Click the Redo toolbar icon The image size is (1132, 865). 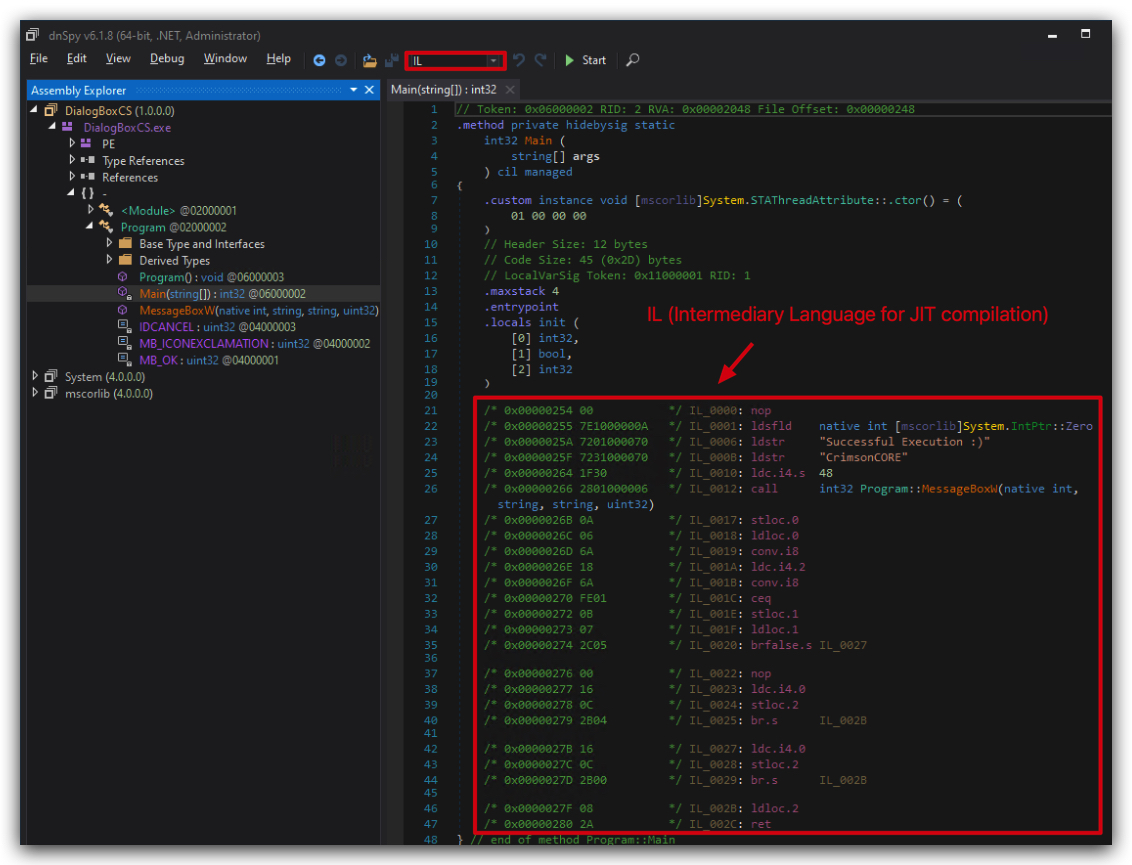540,60
